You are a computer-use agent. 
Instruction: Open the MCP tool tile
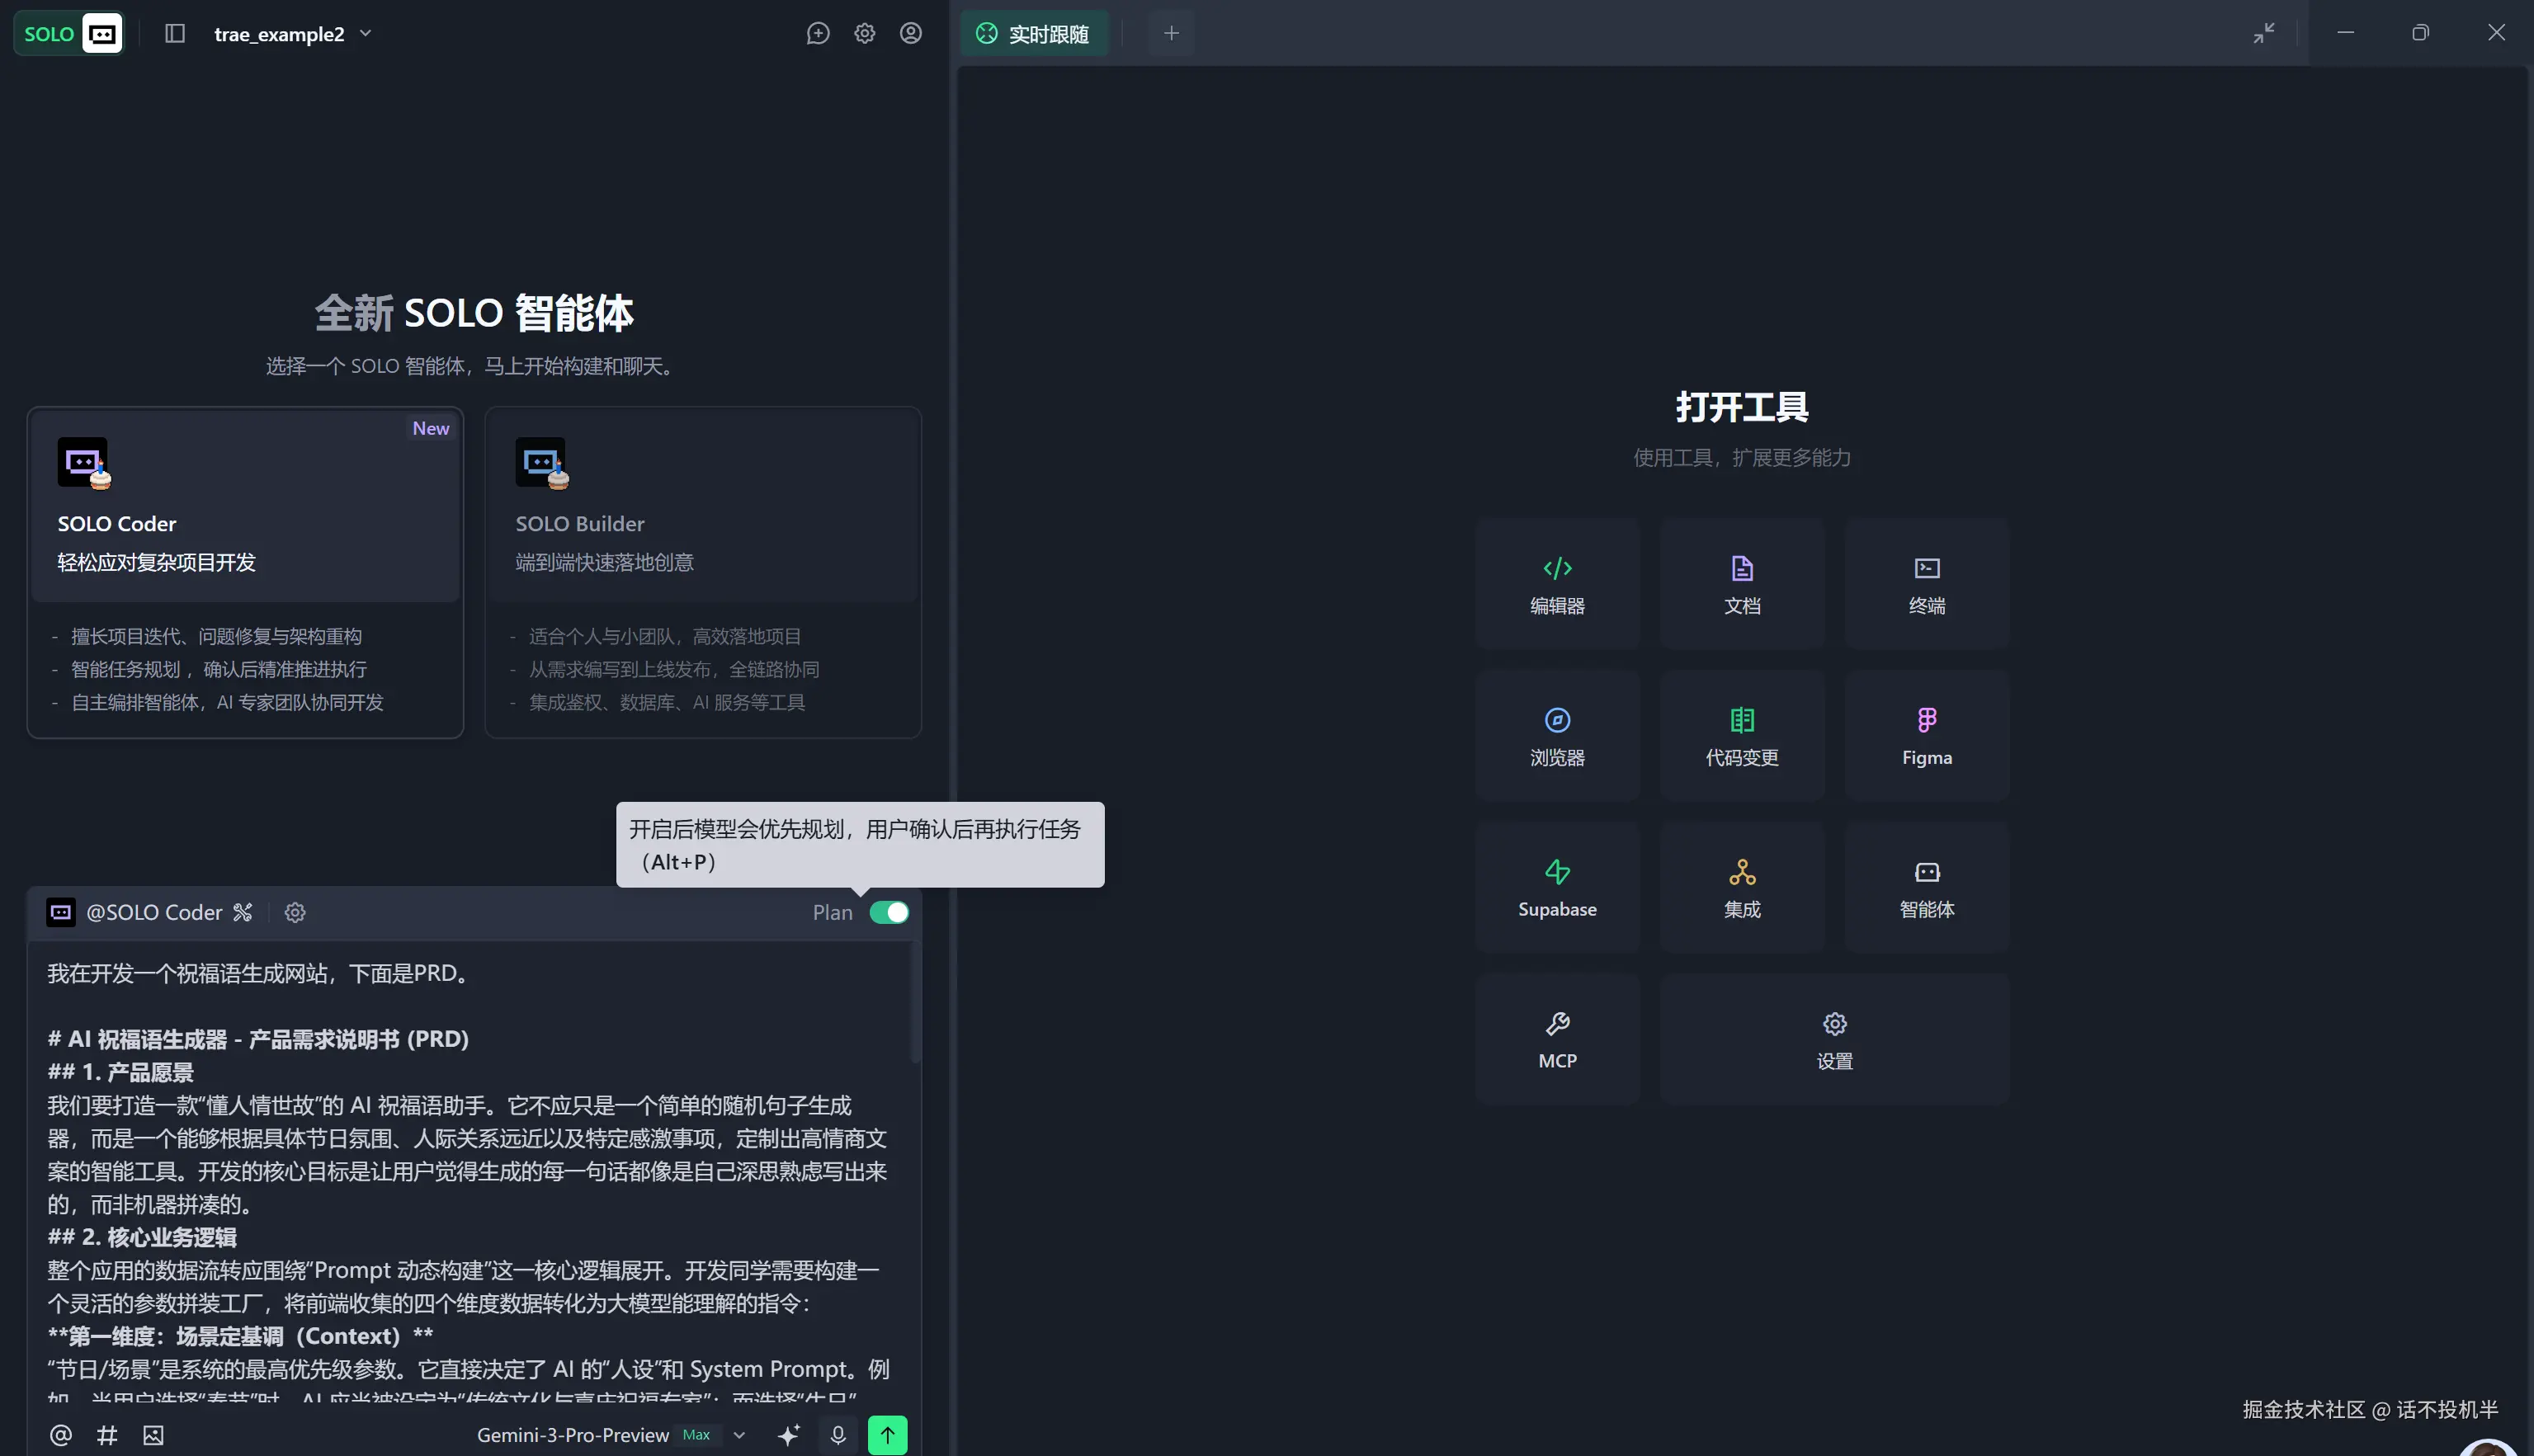pos(1557,1040)
